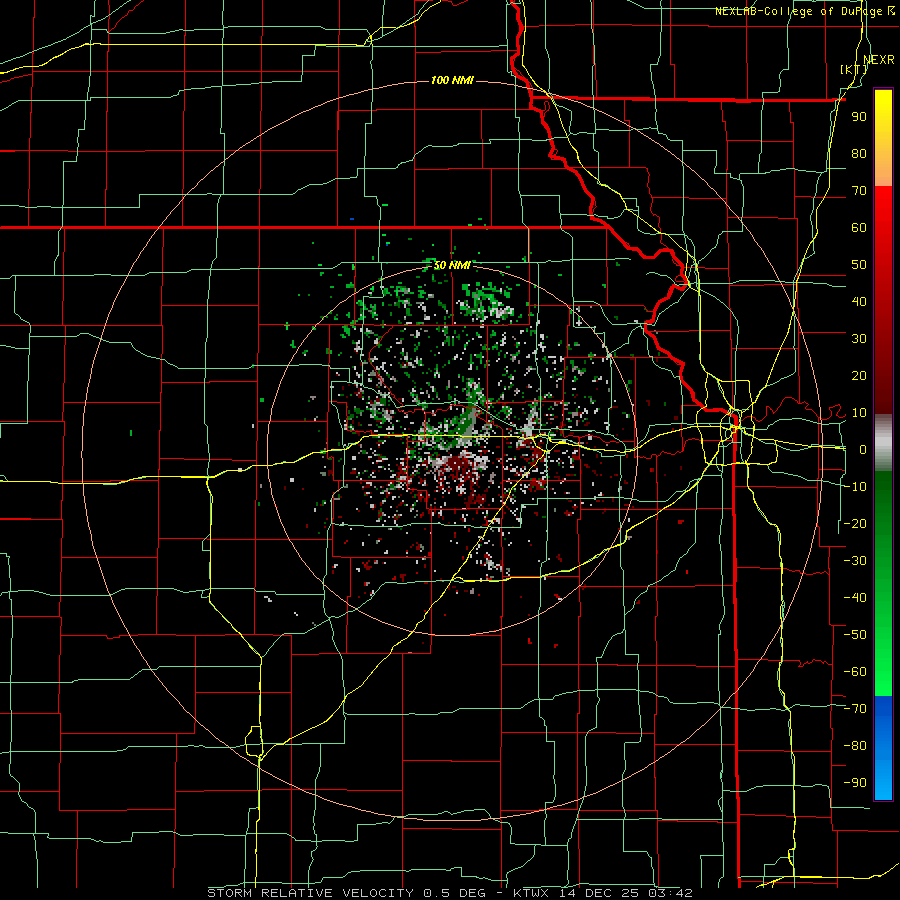
Task: Click the positive 40 value on velocity scale
Action: click(x=859, y=301)
